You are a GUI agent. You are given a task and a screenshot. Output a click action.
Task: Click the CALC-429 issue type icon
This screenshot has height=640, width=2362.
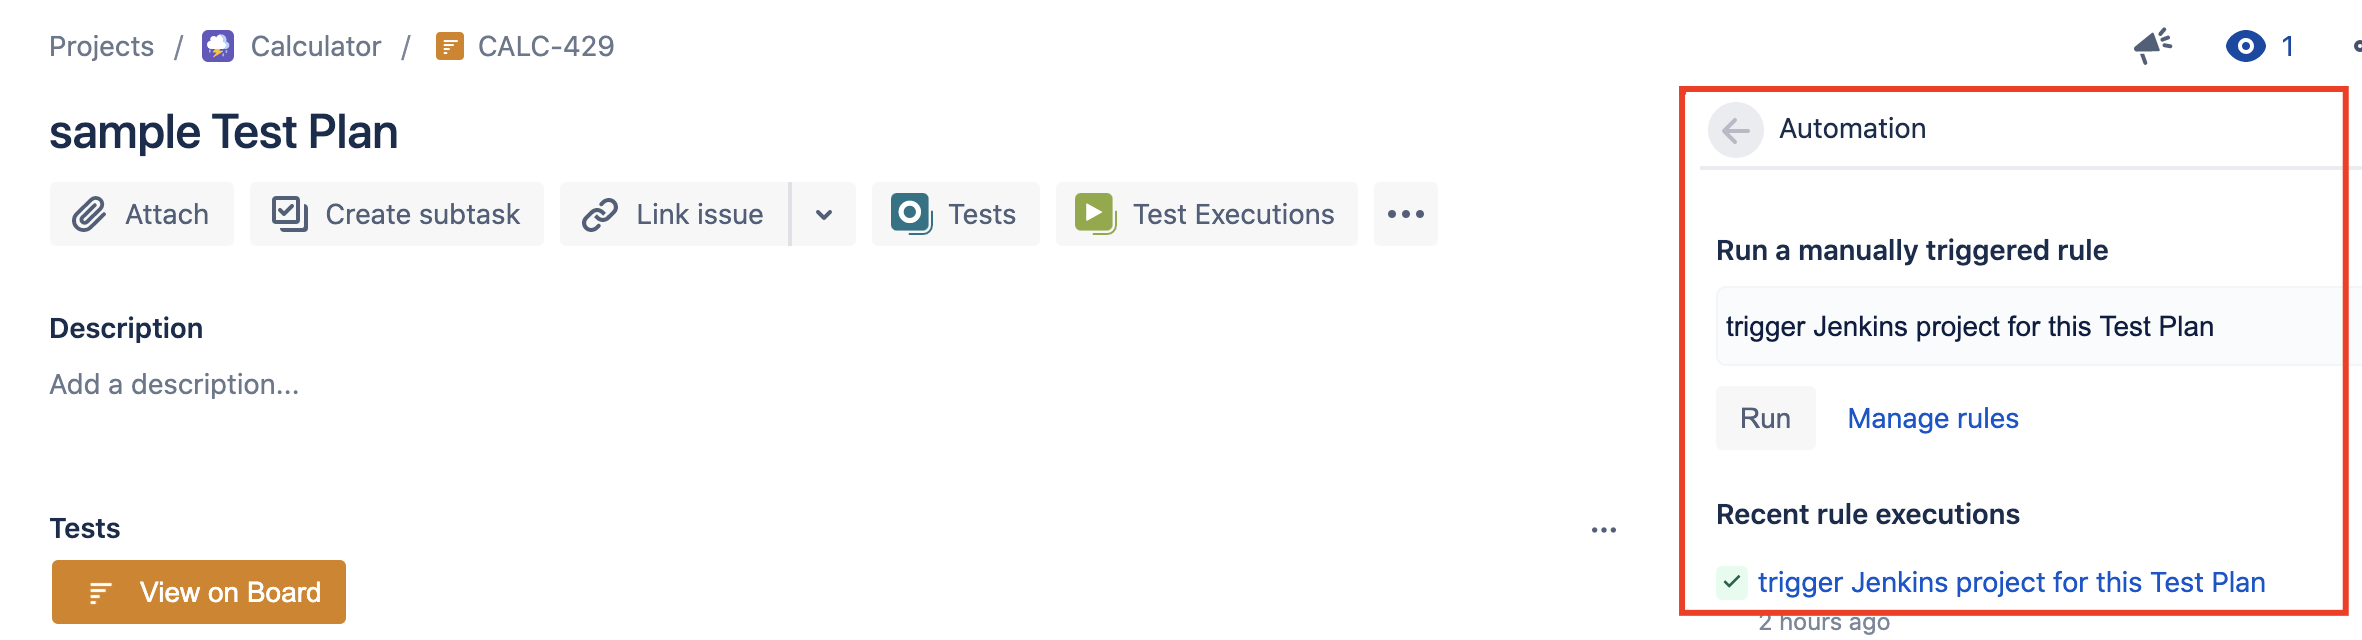coord(450,46)
